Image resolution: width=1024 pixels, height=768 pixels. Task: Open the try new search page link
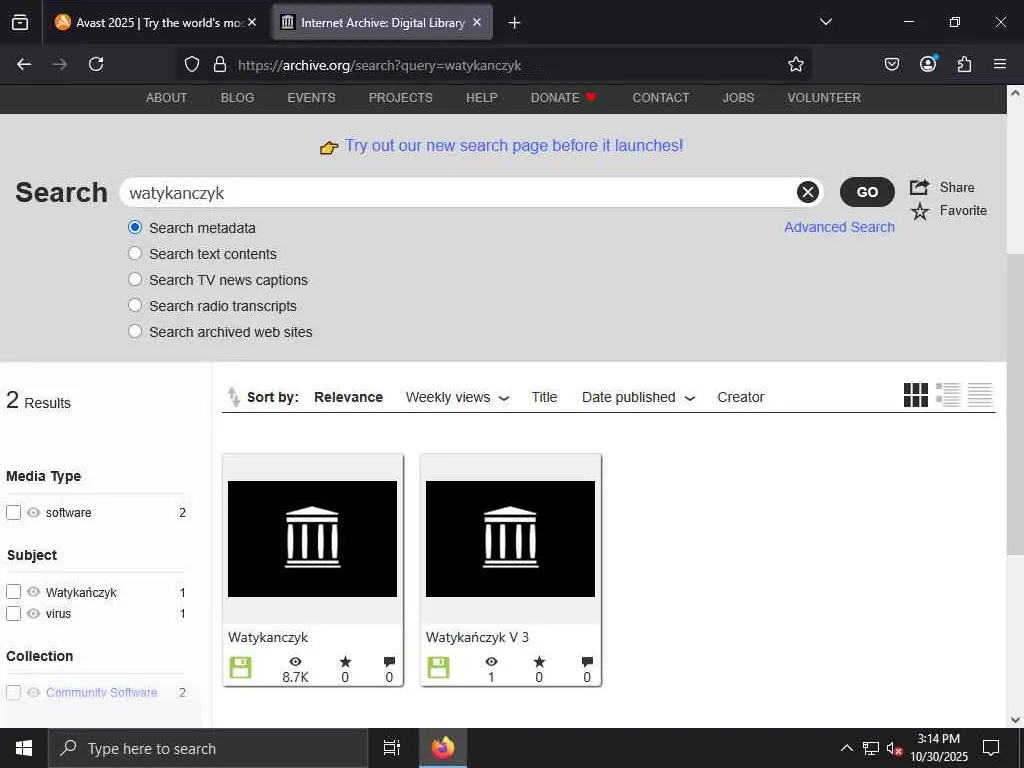point(513,145)
